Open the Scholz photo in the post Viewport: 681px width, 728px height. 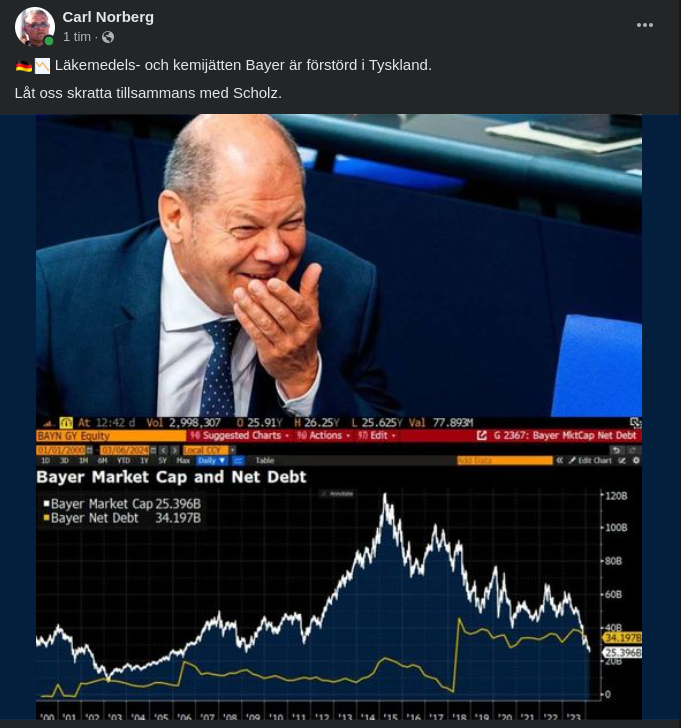click(338, 265)
